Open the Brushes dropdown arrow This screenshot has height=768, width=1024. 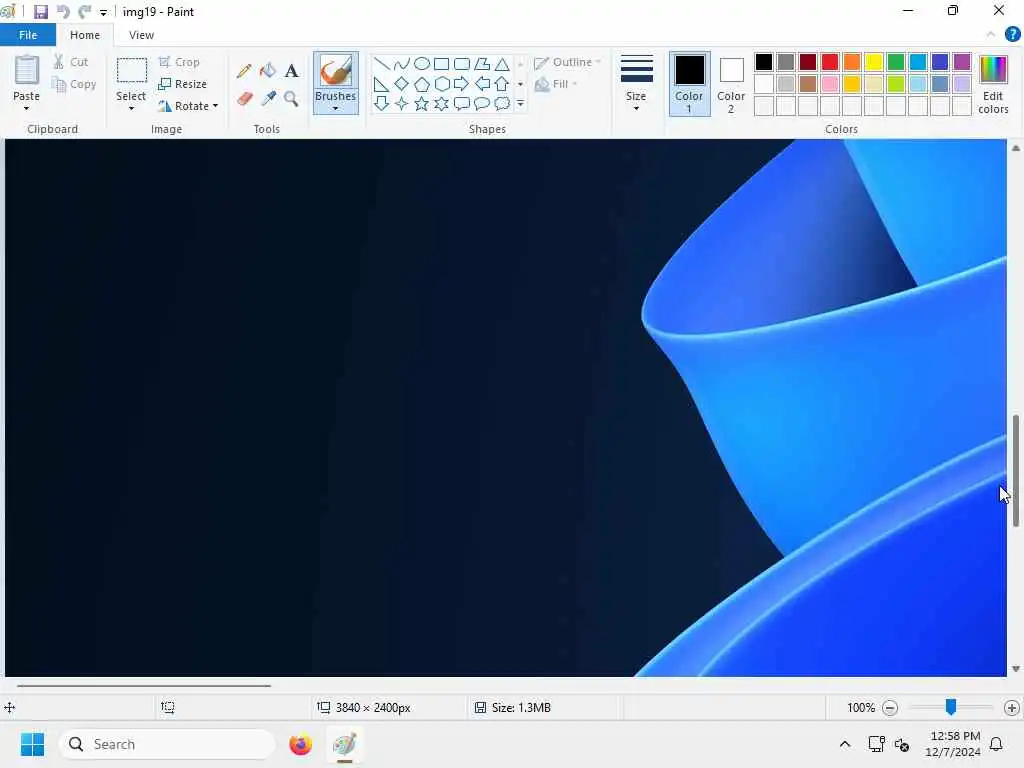336,108
